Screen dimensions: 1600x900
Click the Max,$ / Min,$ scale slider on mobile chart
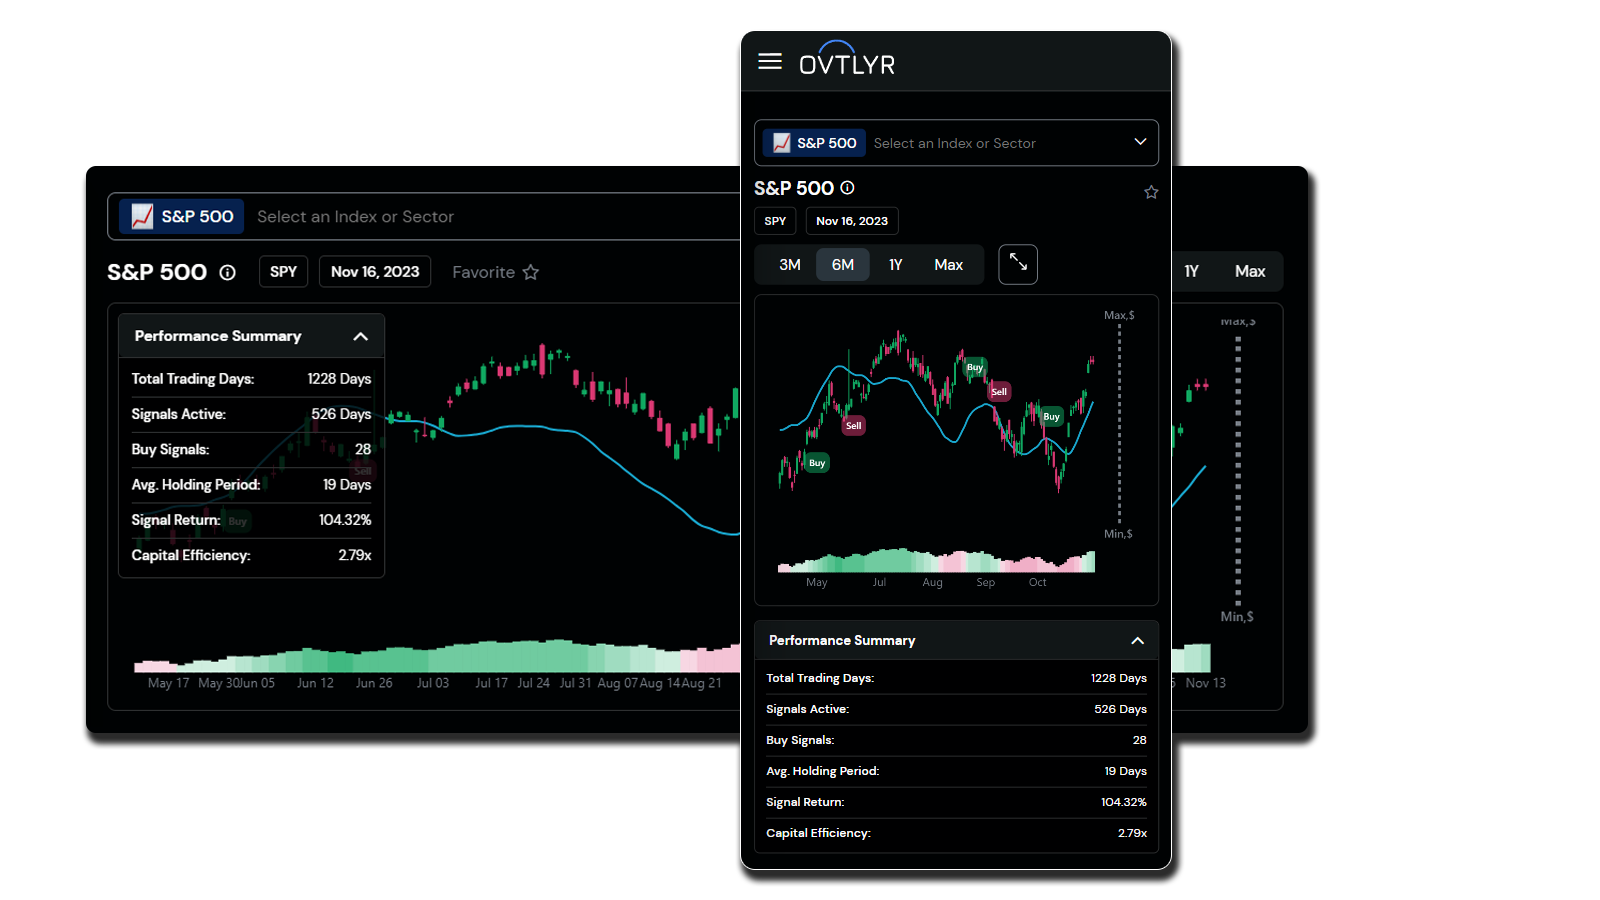(1119, 424)
